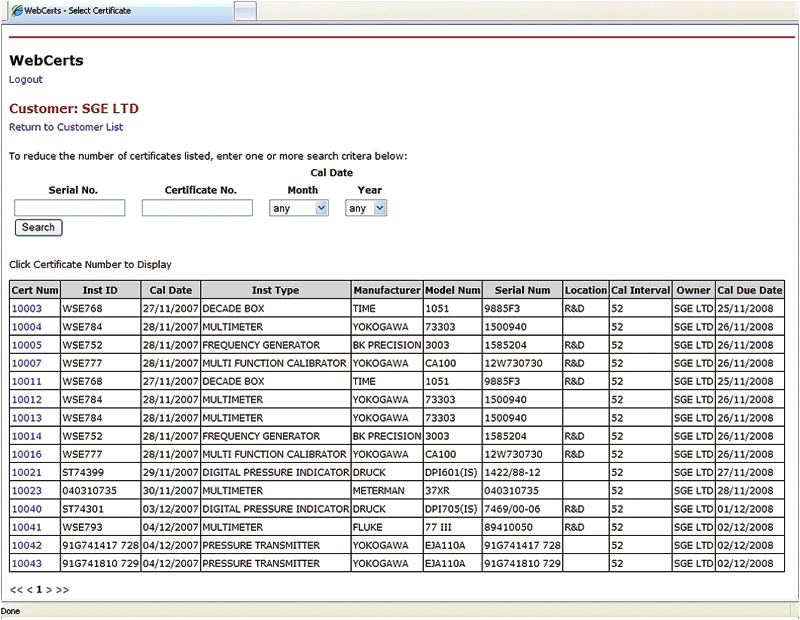Viewport: 800px width, 620px height.
Task: Open the last certificate 10043
Action: [26, 564]
